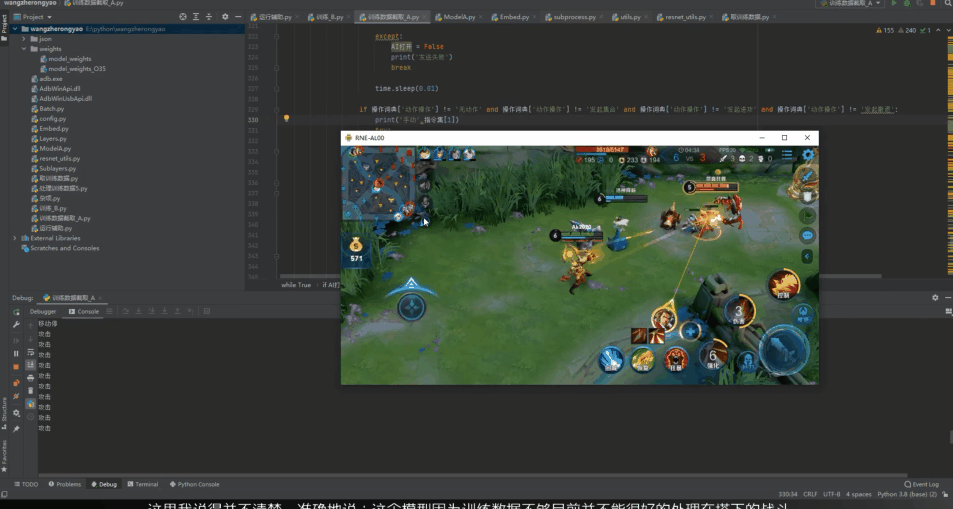Toggle soft-wrap in the debug console

point(31,352)
